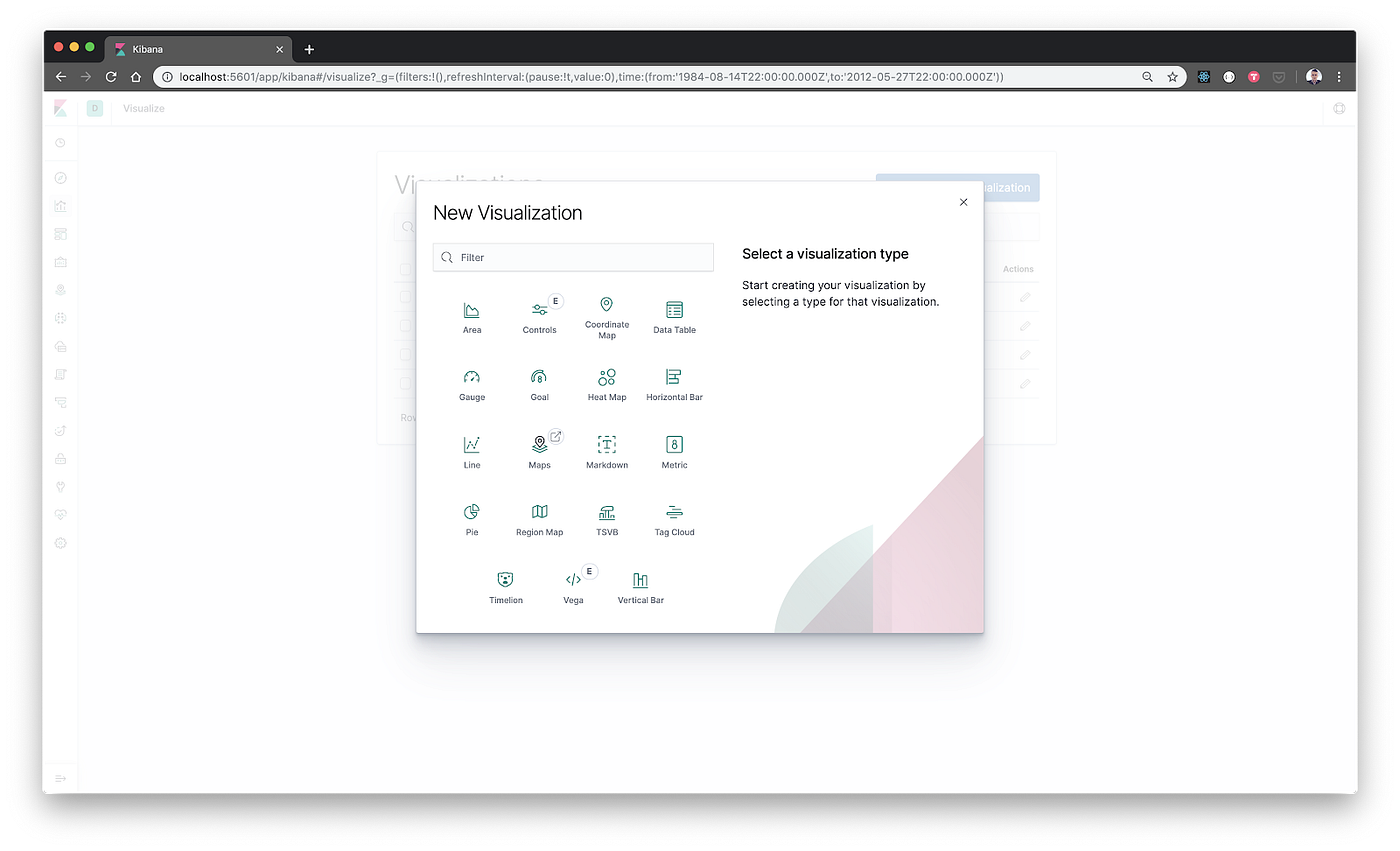The height and width of the screenshot is (851, 1400).
Task: Close the New Visualization dialog
Action: coord(963,202)
